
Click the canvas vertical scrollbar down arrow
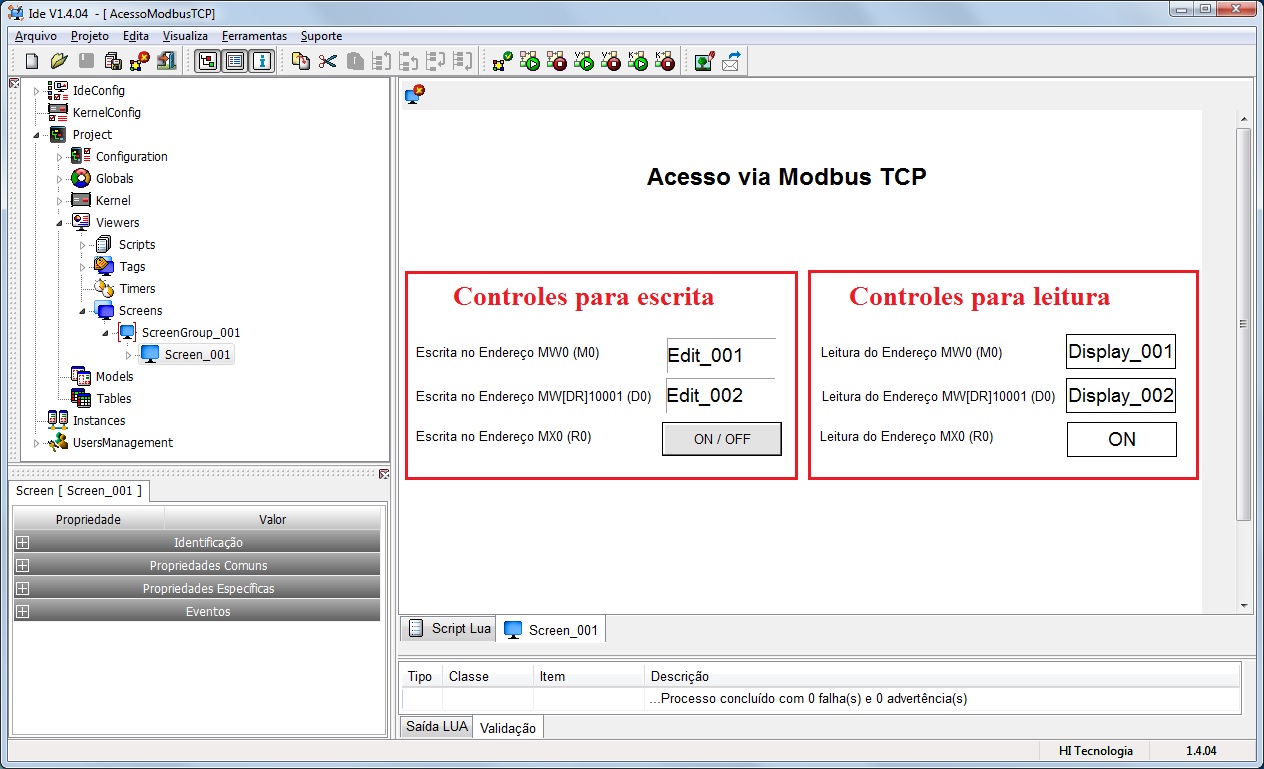(1244, 604)
